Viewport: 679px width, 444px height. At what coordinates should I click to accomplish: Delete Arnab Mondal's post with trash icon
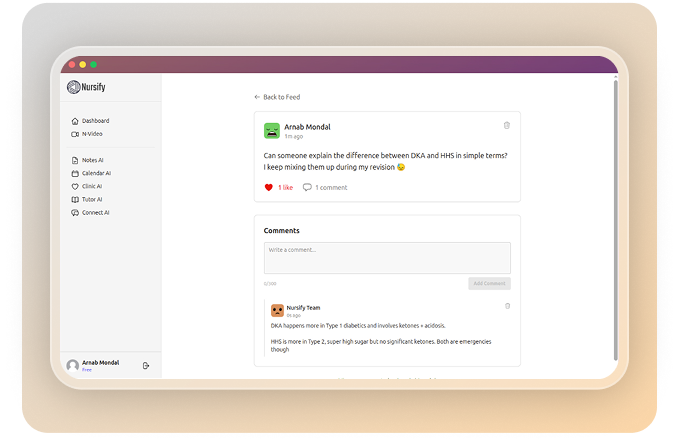(x=506, y=125)
